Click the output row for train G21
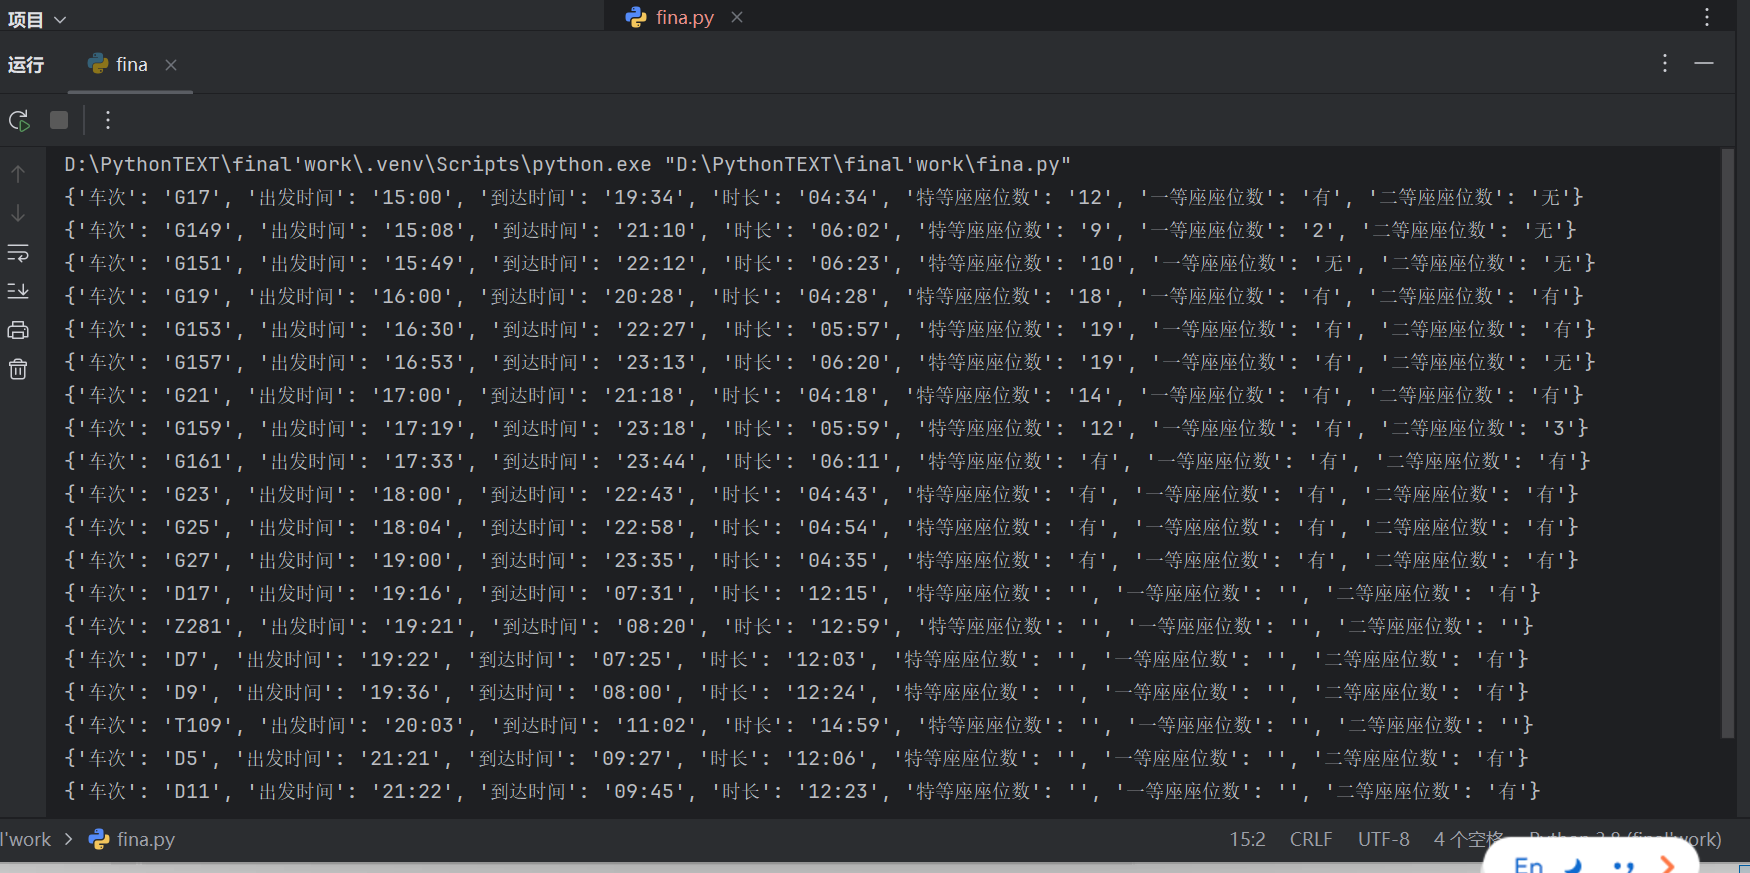 pyautogui.click(x=823, y=395)
